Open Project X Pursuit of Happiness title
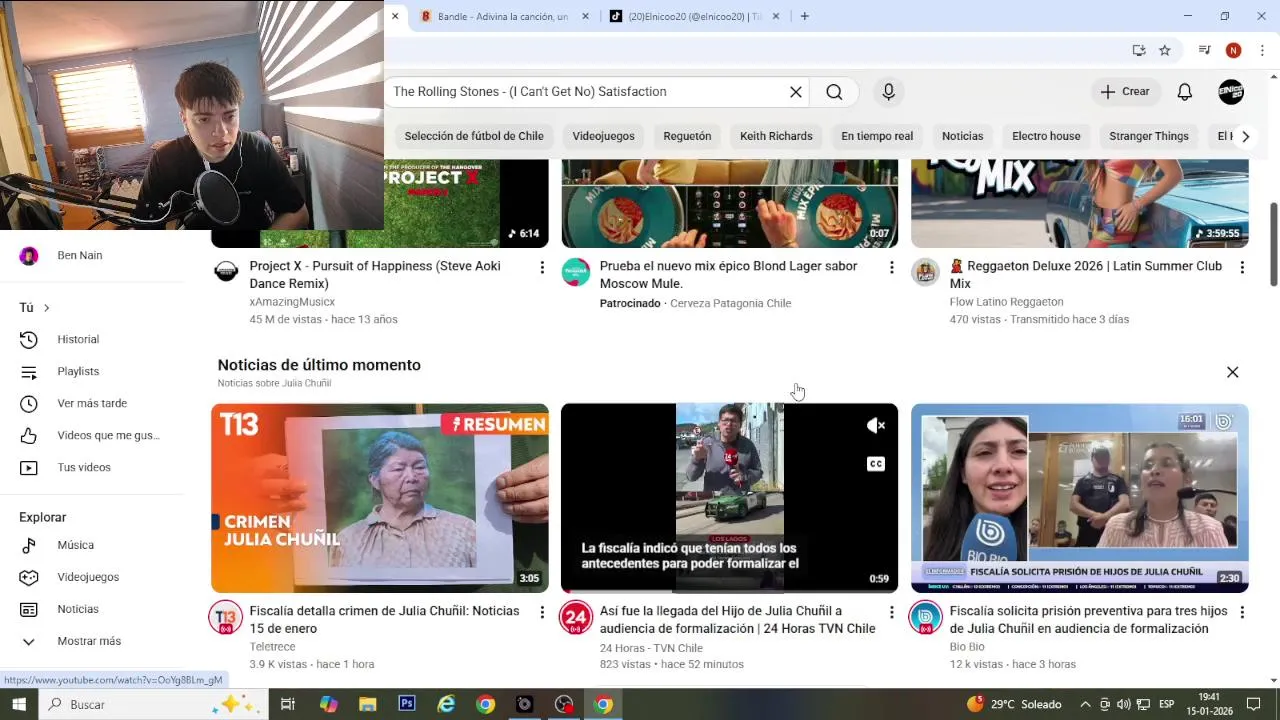 (x=375, y=275)
